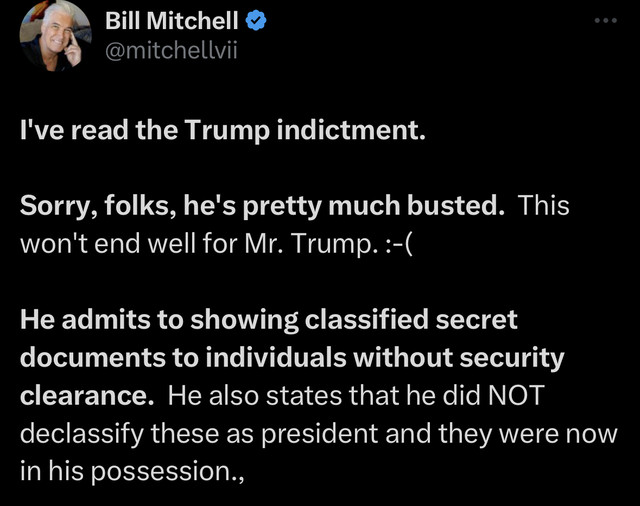The height and width of the screenshot is (506, 640).
Task: Open the @mitchellvii handle link
Action: click(171, 51)
